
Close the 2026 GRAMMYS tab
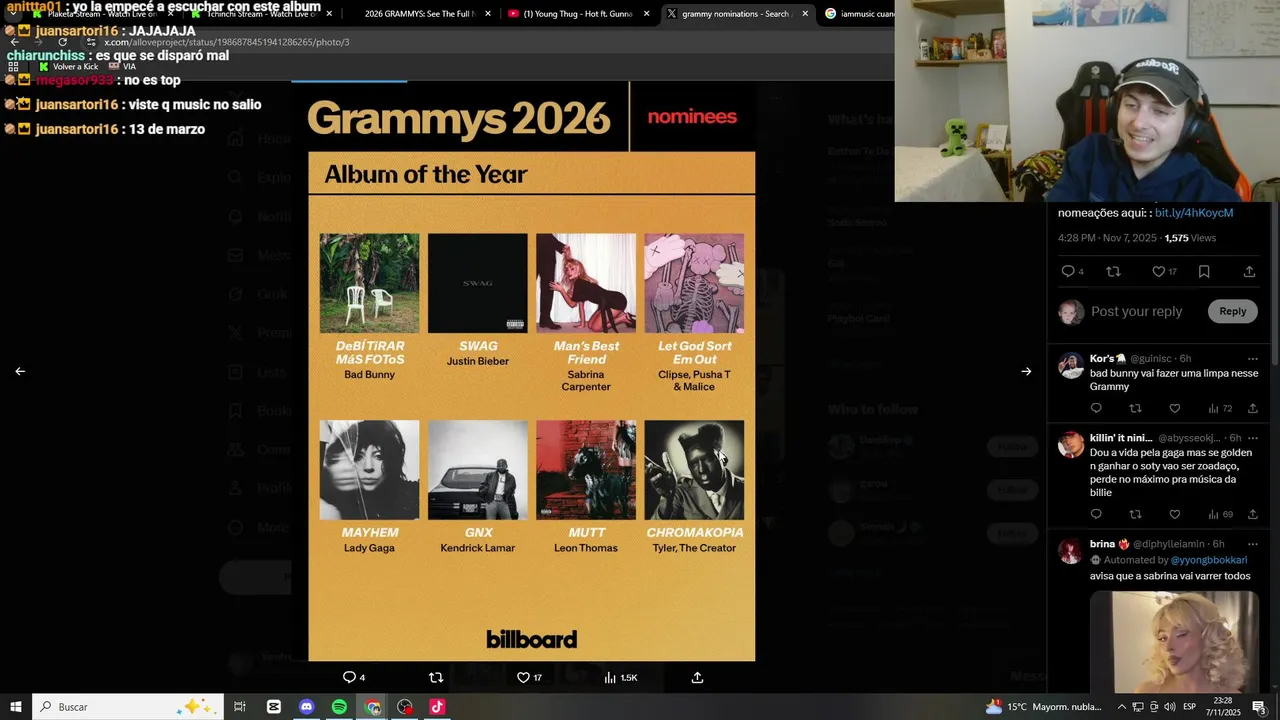487,14
